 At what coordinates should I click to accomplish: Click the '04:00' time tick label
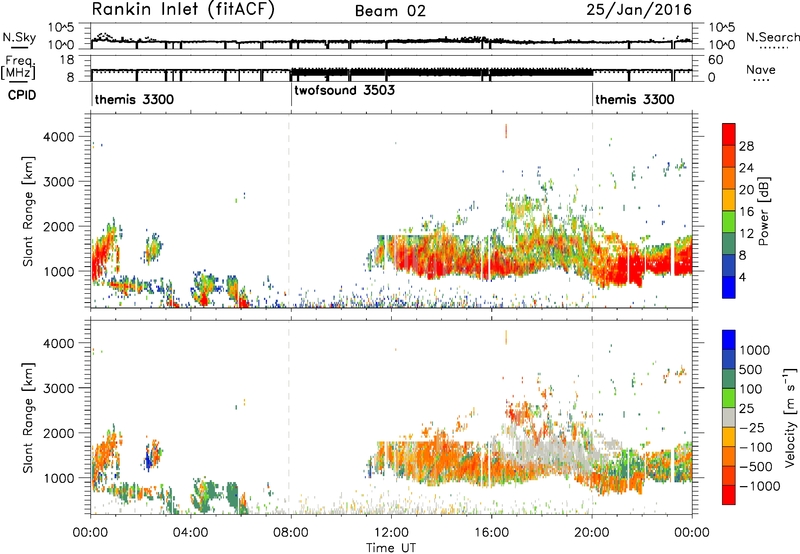(x=190, y=533)
